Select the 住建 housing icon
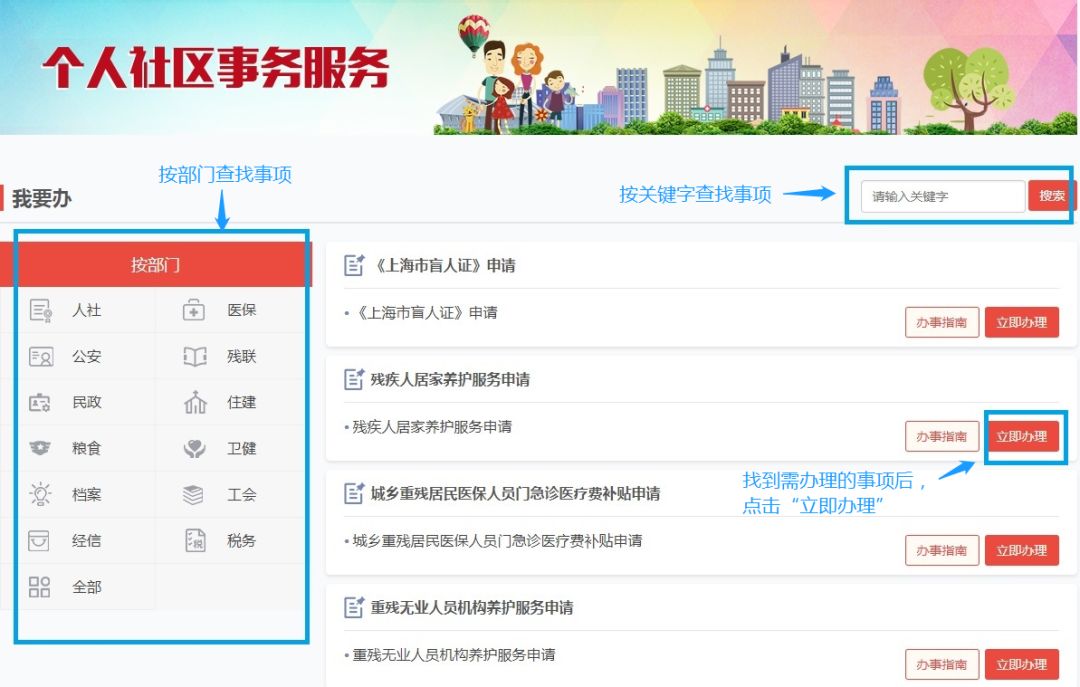This screenshot has height=687, width=1080. coord(196,402)
